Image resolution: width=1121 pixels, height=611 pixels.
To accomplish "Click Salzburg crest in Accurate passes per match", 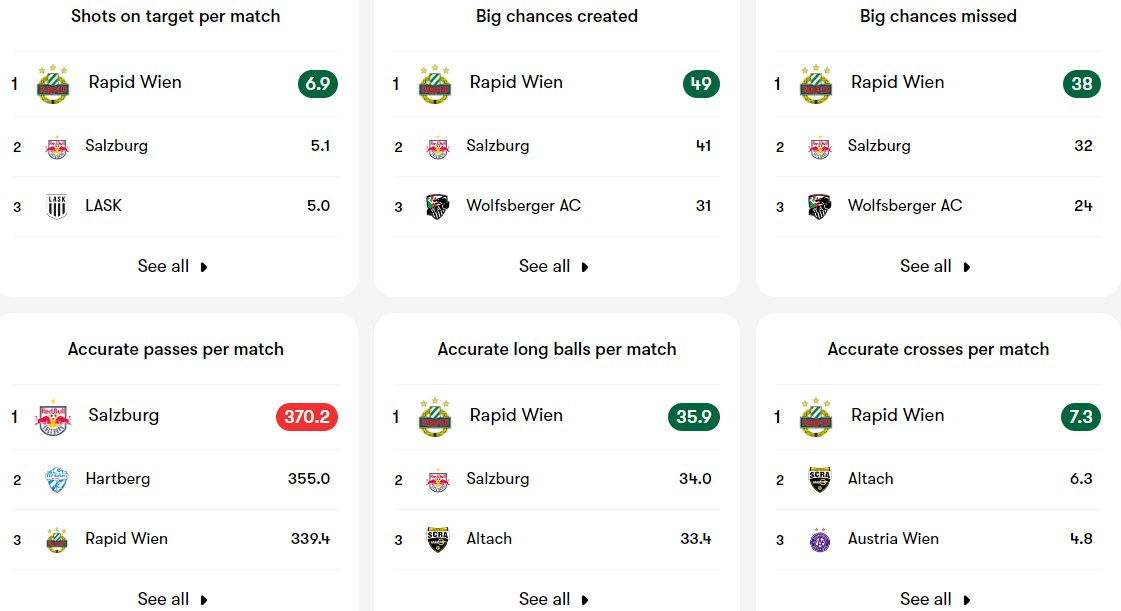I will click(53, 417).
